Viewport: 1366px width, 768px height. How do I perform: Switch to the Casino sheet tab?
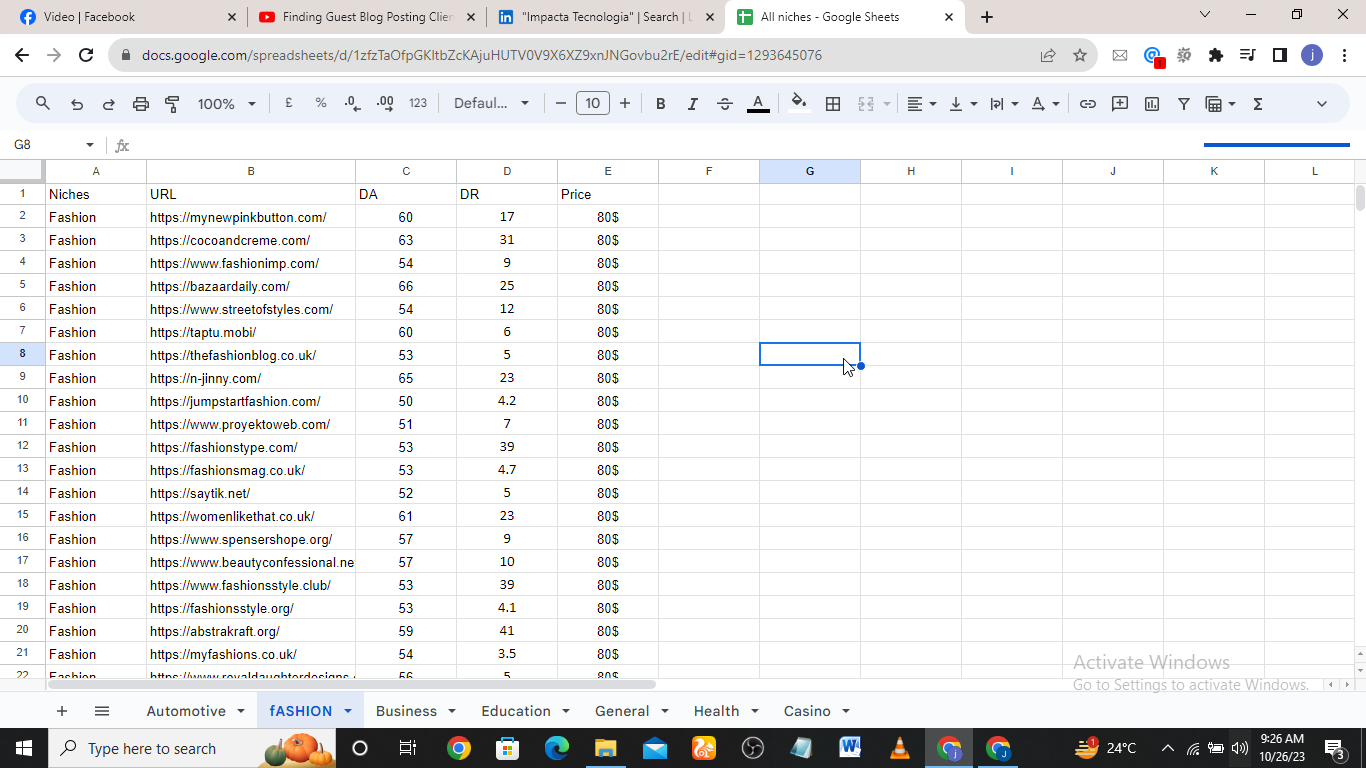click(807, 711)
